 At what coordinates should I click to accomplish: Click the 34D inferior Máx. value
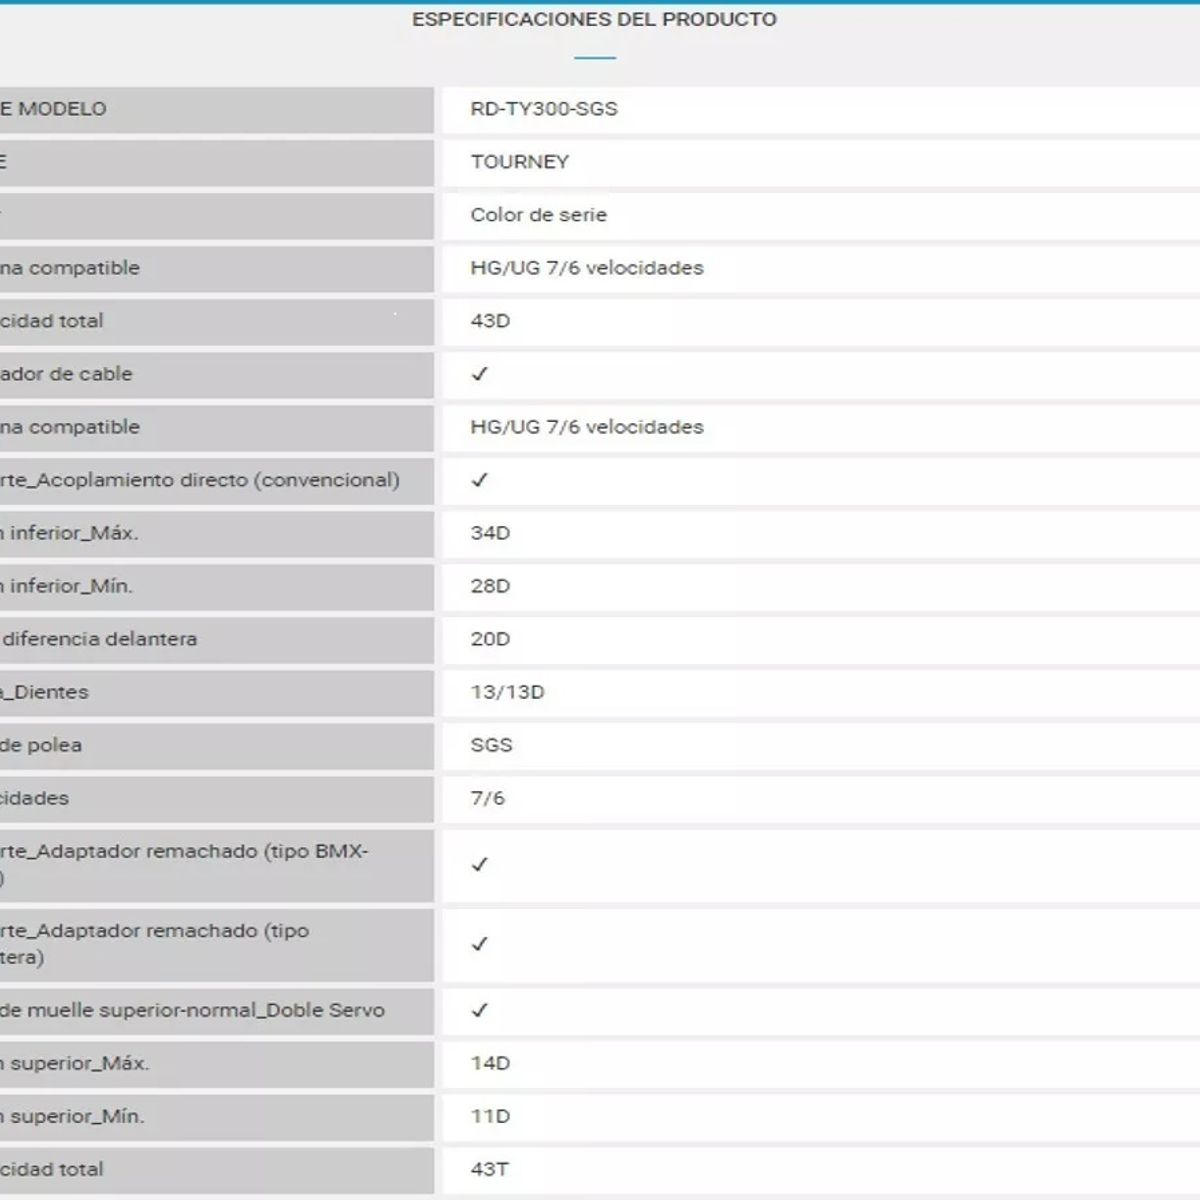pyautogui.click(x=490, y=533)
